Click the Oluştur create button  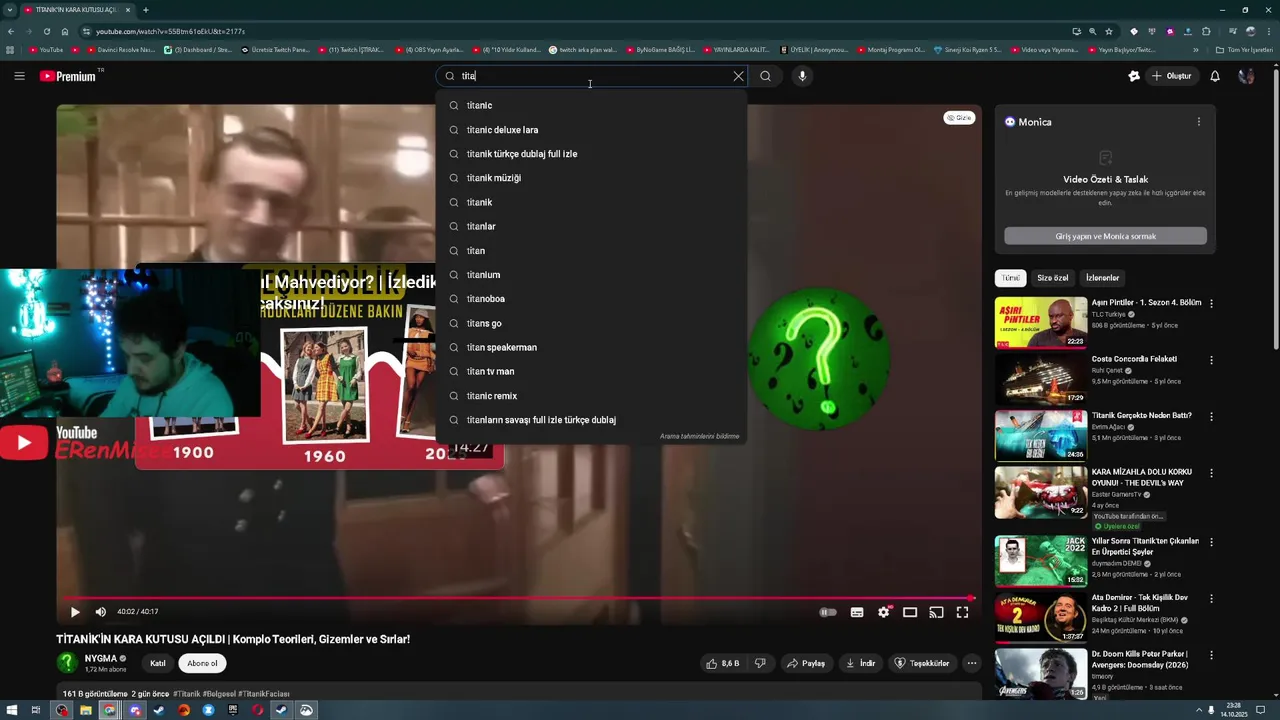[1171, 76]
